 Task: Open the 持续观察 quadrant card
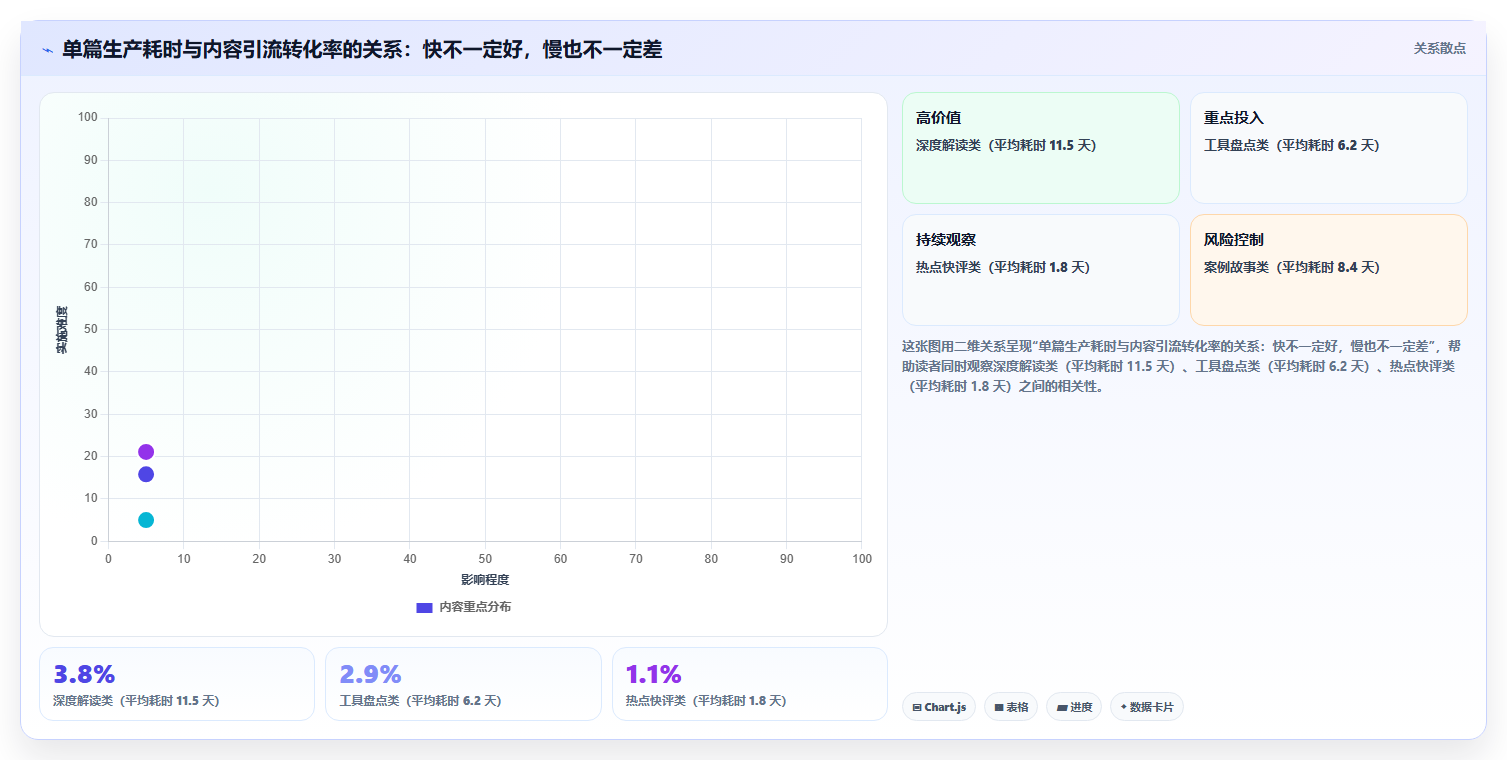[x=1041, y=270]
